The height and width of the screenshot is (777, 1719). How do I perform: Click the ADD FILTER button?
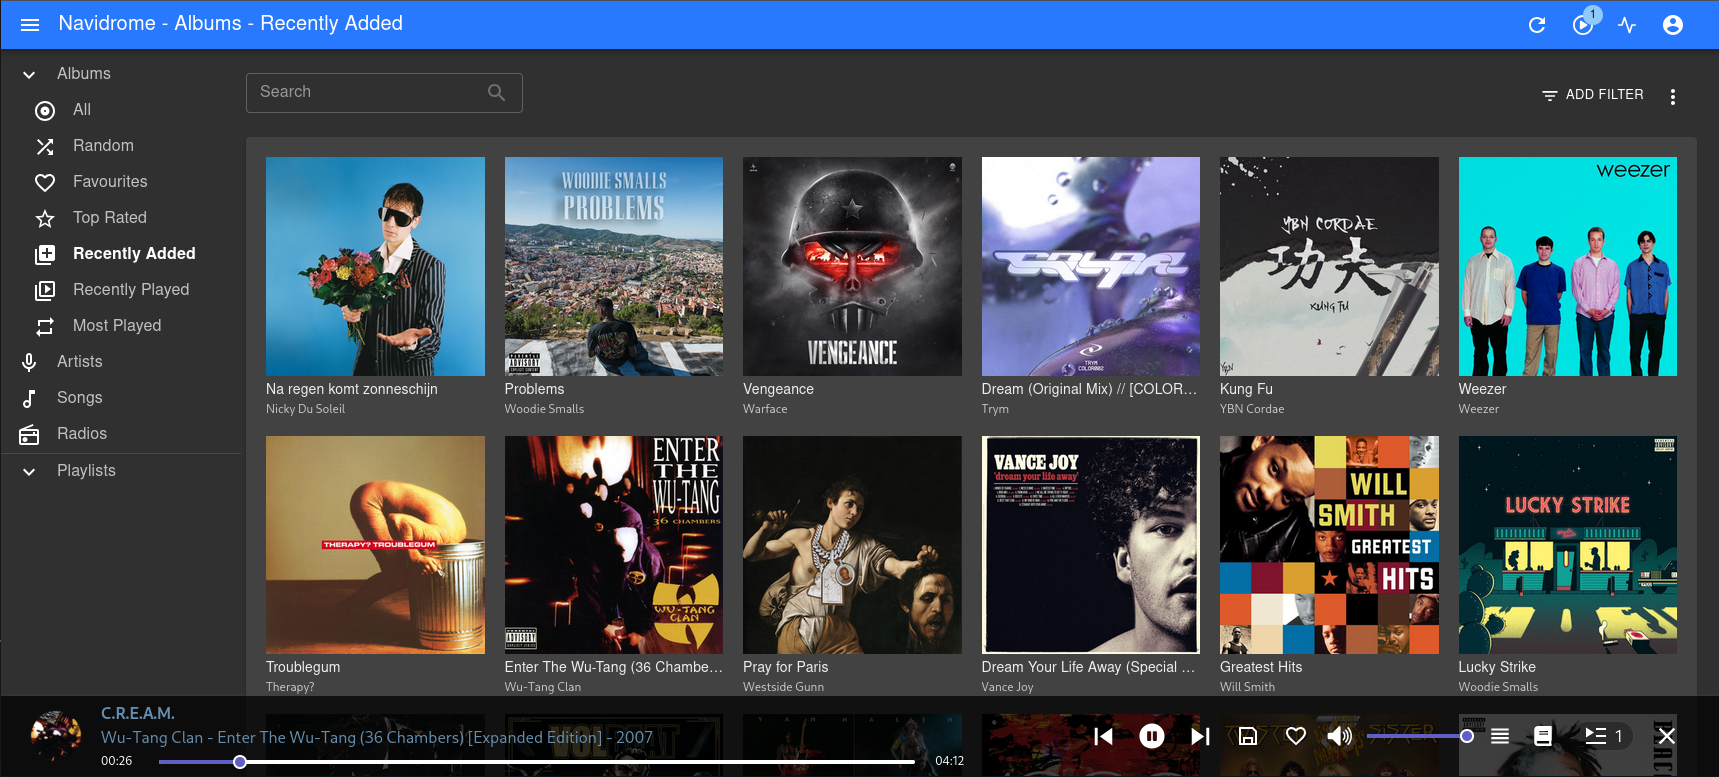[x=1593, y=94]
